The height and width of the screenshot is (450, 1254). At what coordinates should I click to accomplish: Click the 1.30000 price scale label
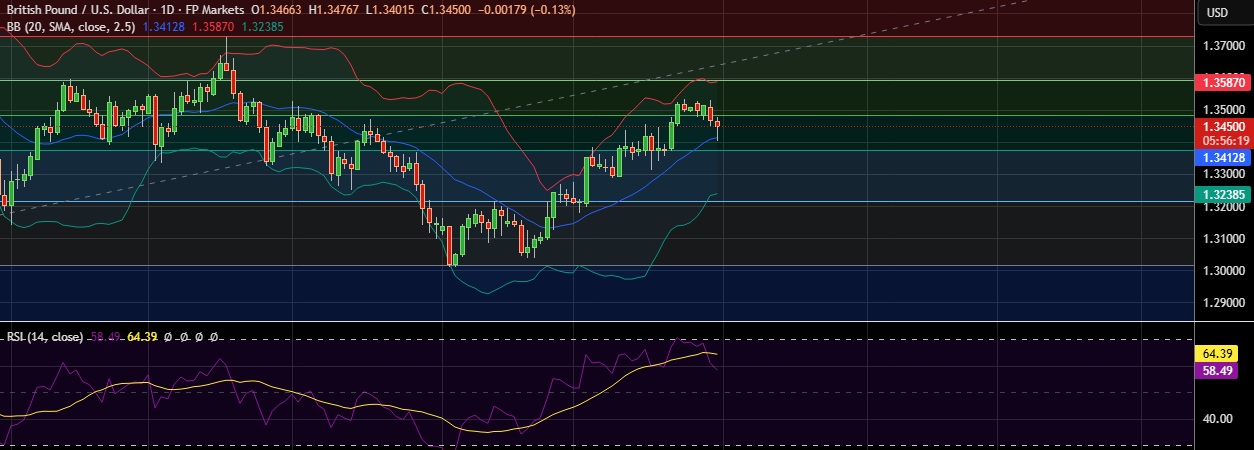click(1224, 271)
